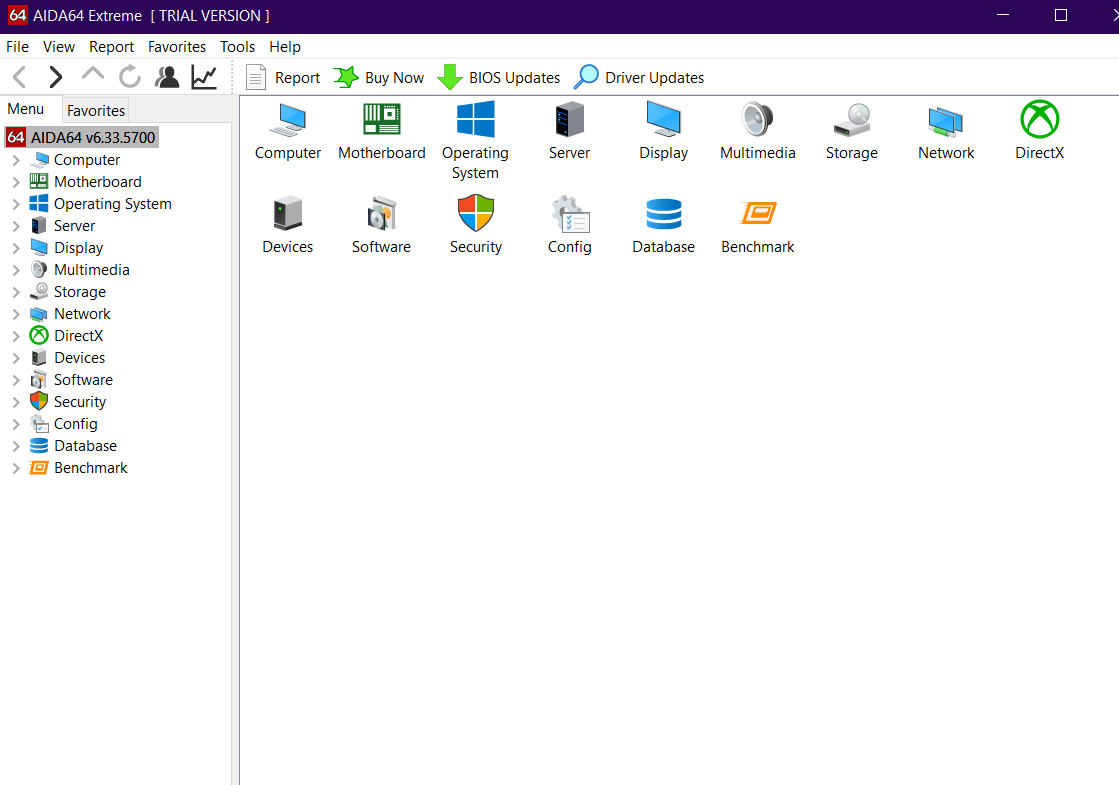The image size is (1119, 785).
Task: Click the user silhouette toolbar icon
Action: 167,77
